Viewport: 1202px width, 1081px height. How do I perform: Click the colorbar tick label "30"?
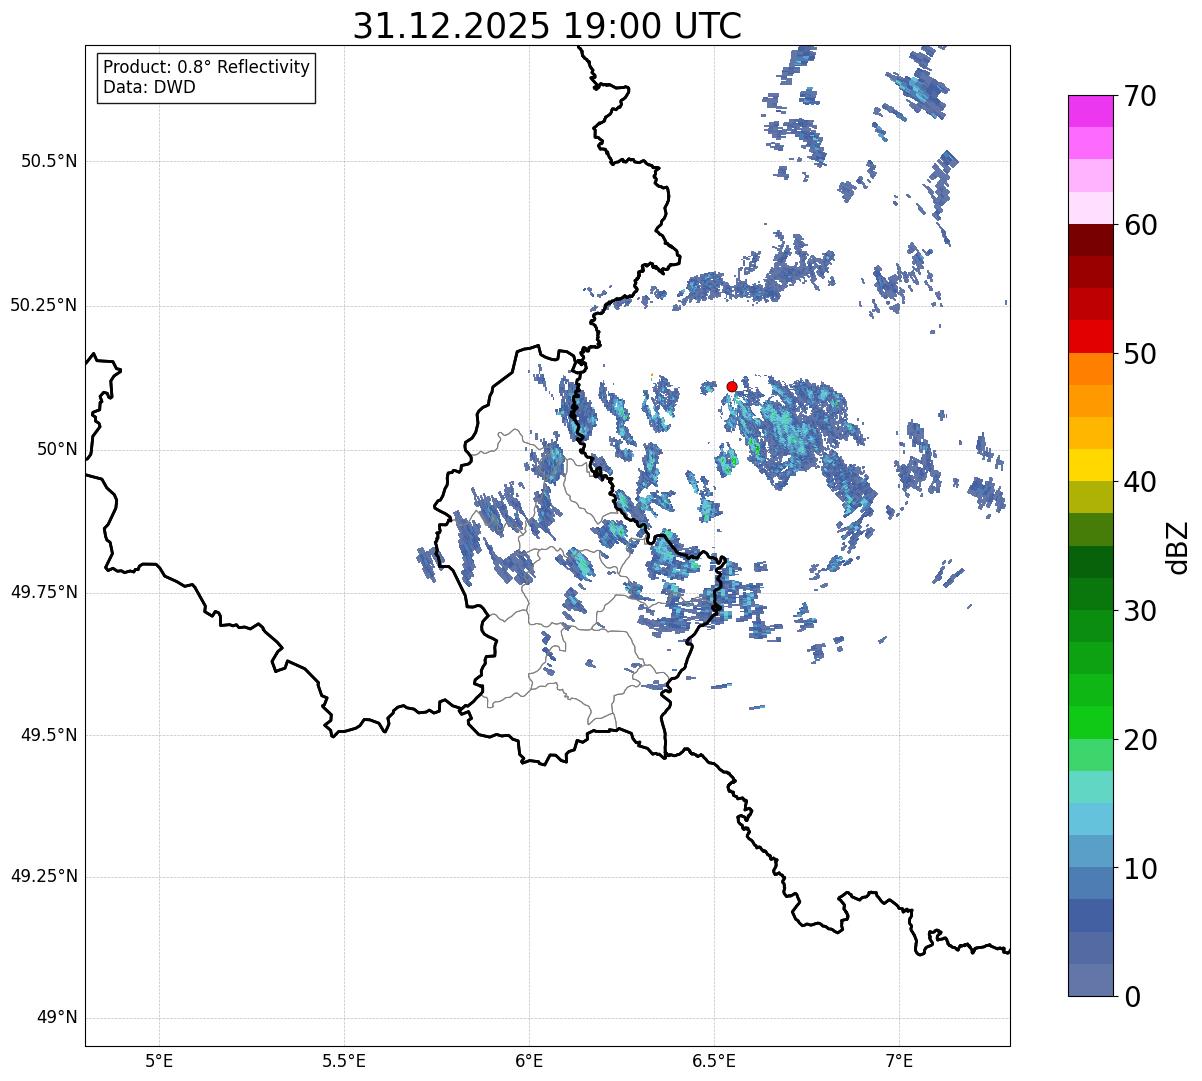[1140, 611]
